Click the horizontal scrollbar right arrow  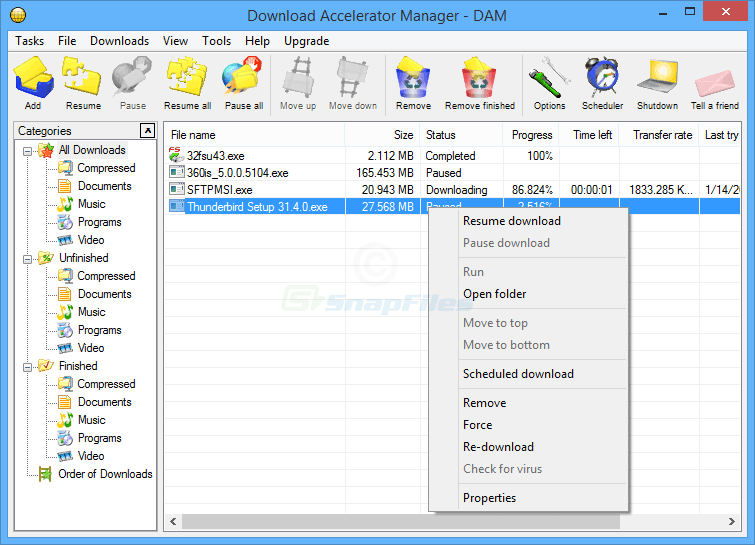click(x=731, y=521)
